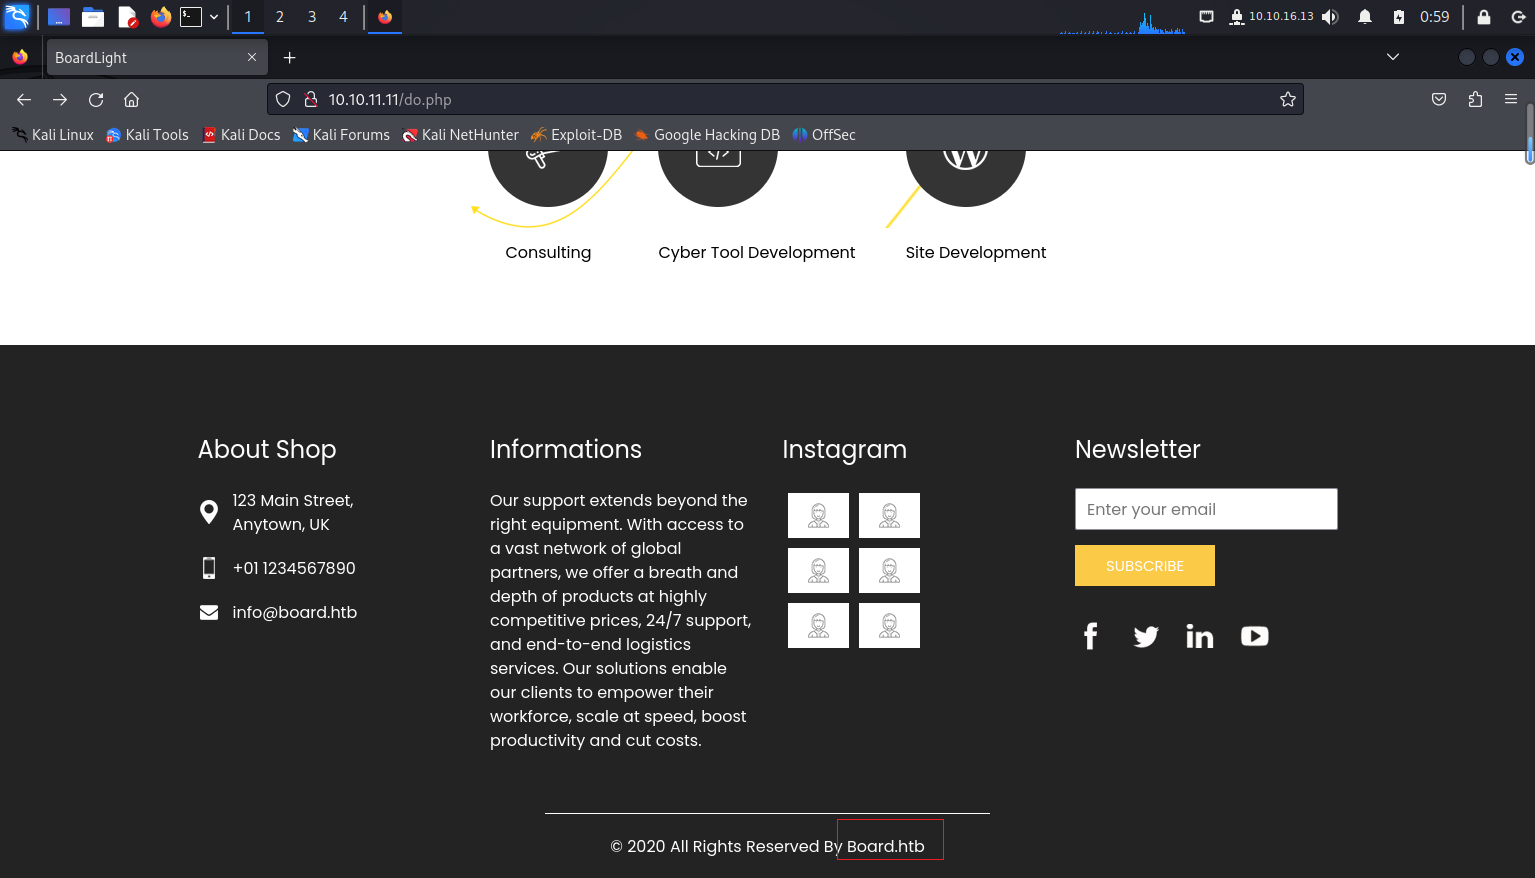1535x878 pixels.
Task: Click the info@board.htb email text
Action: click(x=295, y=612)
